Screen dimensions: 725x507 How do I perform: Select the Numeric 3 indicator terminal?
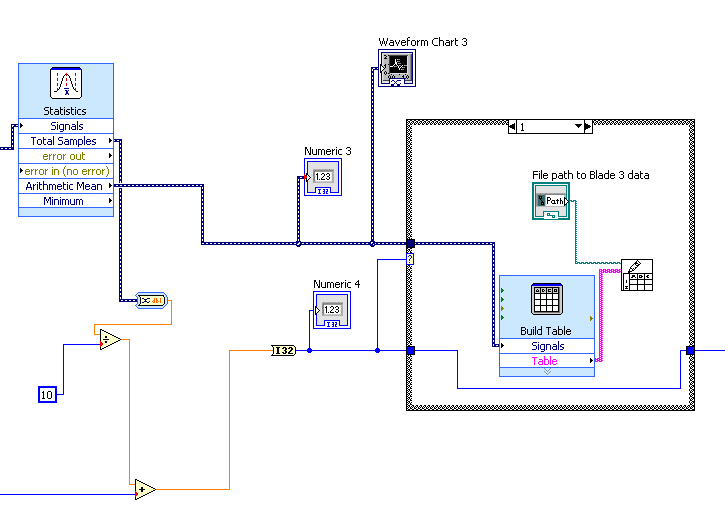(x=323, y=177)
